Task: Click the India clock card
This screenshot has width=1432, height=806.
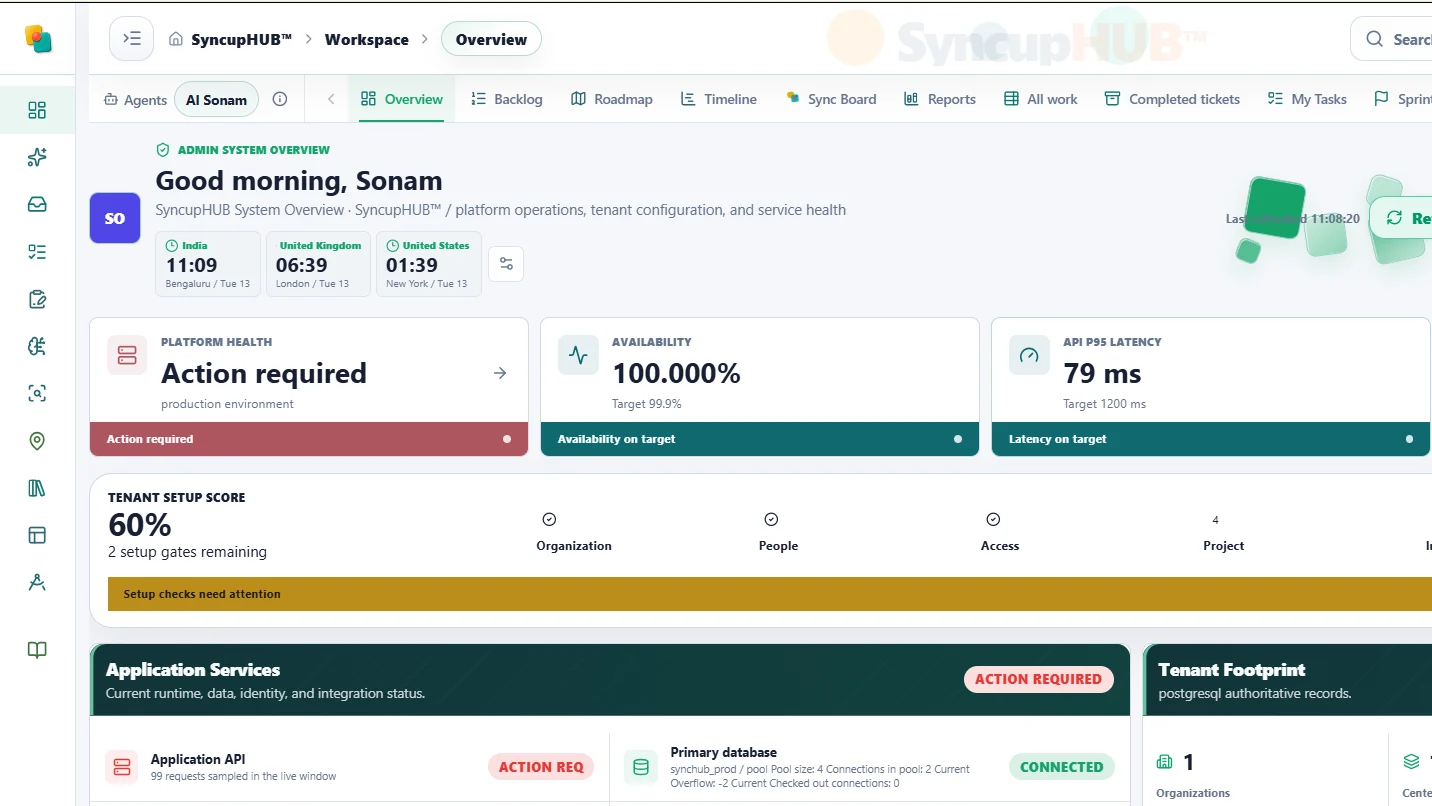Action: (208, 264)
